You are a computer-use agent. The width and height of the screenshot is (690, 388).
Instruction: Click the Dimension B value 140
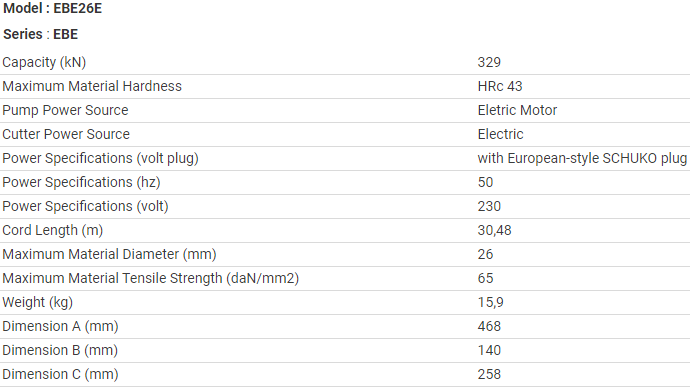point(489,351)
